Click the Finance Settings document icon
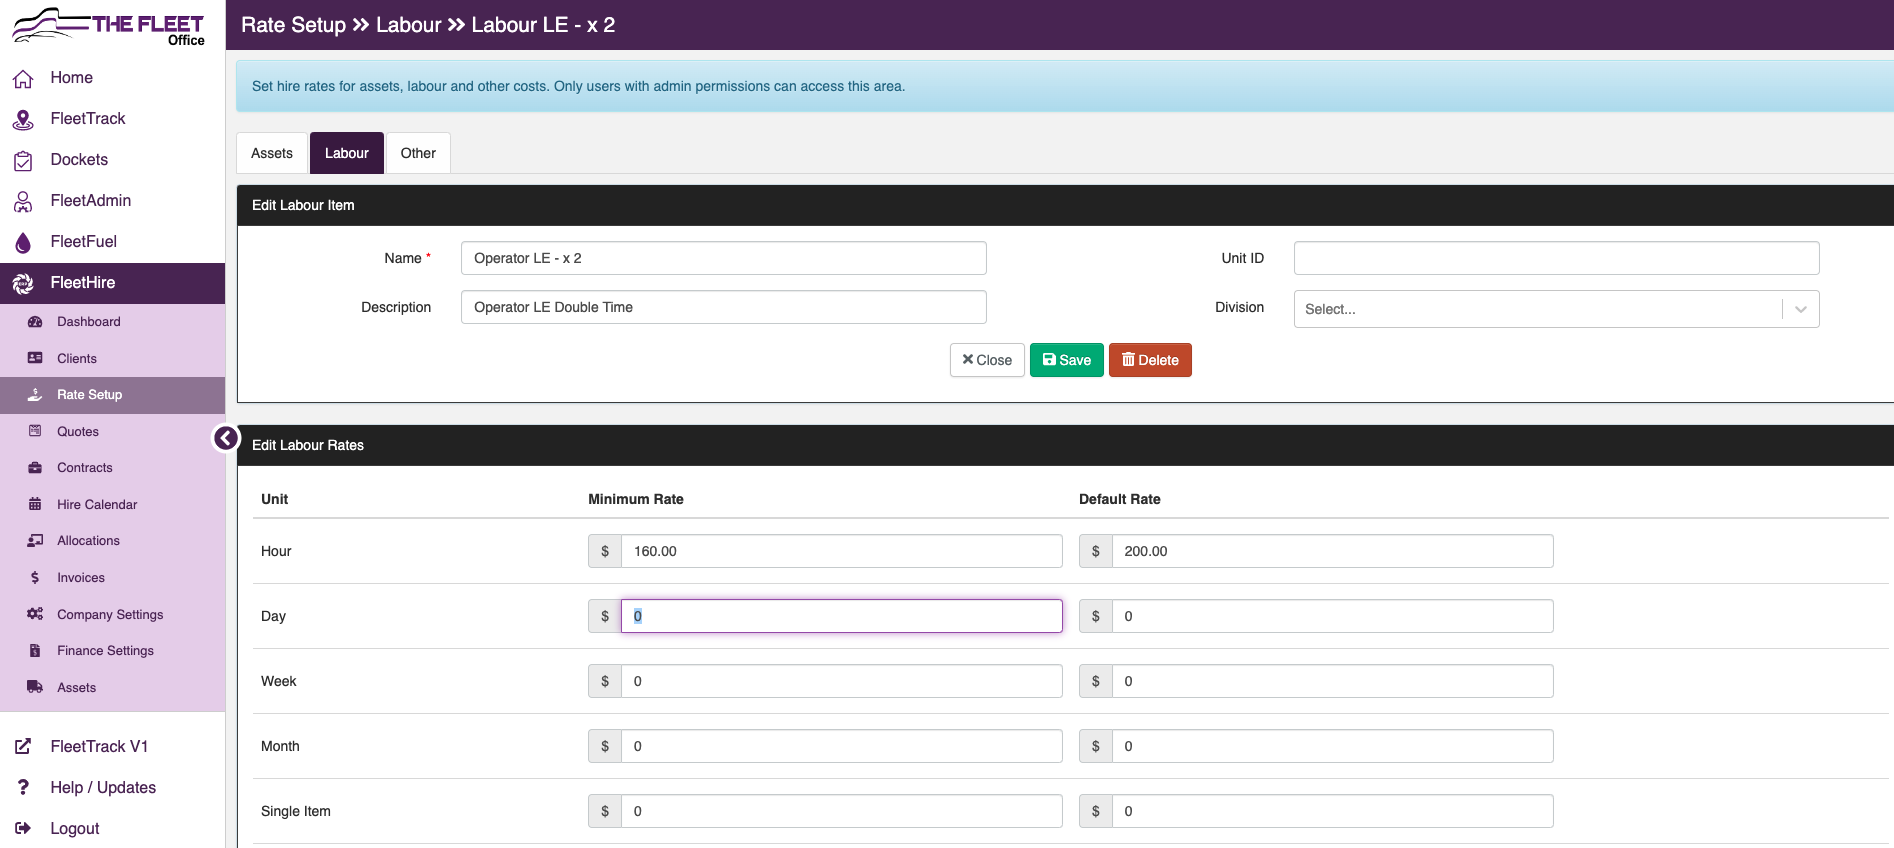1894x848 pixels. [x=35, y=651]
